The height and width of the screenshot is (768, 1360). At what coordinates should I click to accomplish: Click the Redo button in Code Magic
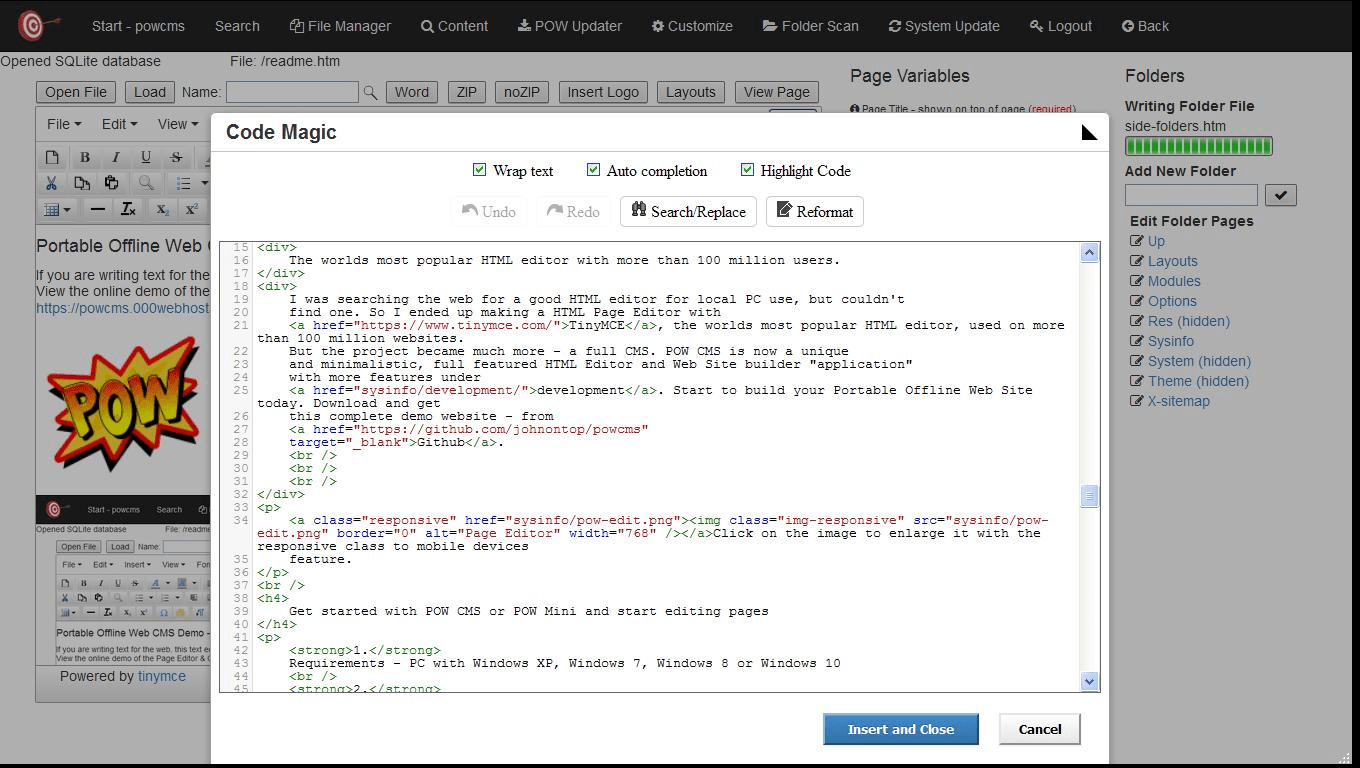coord(574,211)
